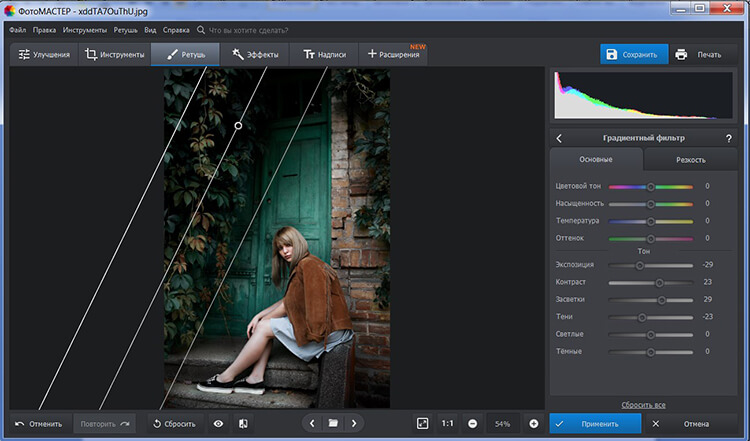Toggle the eye preview of original image
750x441 pixels.
pos(218,424)
